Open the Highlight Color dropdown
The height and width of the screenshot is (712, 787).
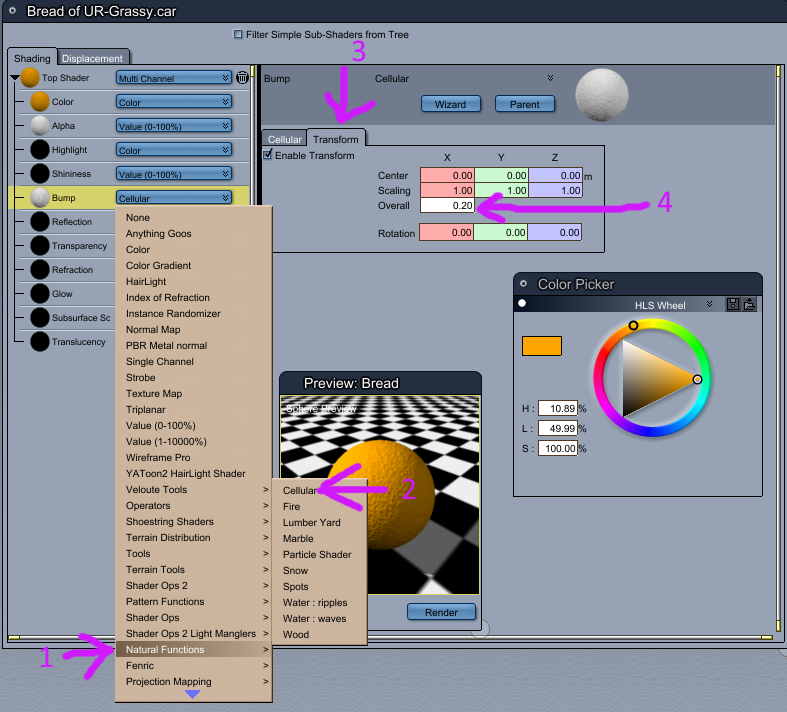click(x=174, y=150)
